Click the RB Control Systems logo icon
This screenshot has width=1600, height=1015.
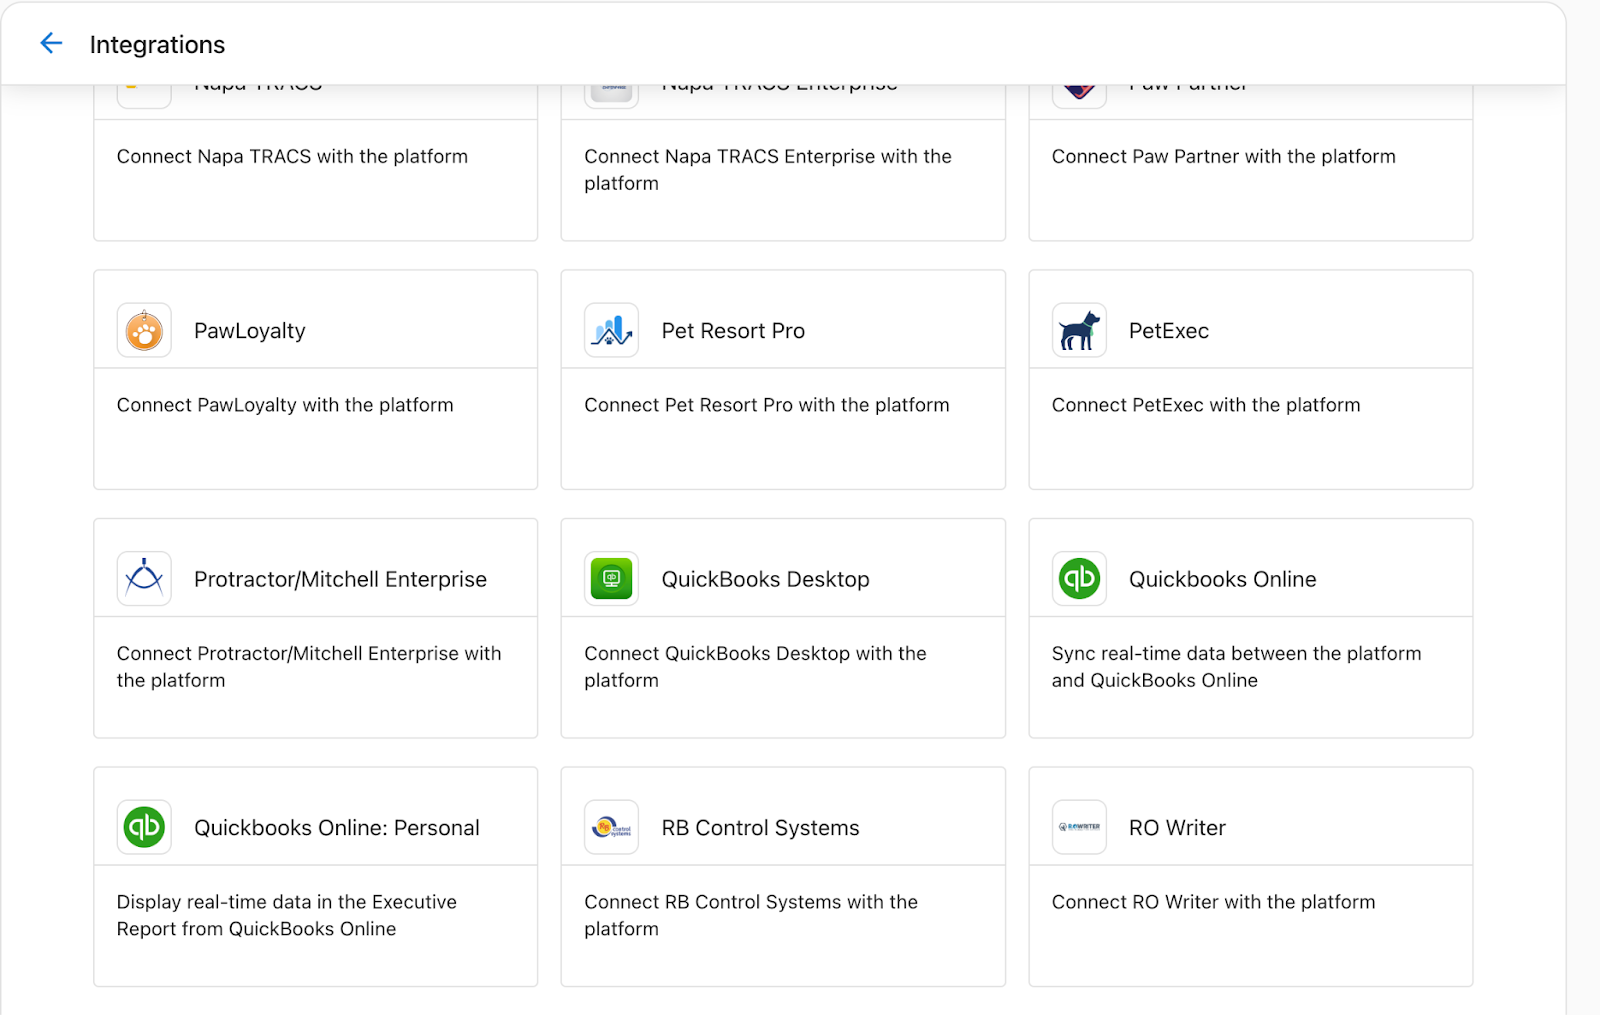point(611,827)
